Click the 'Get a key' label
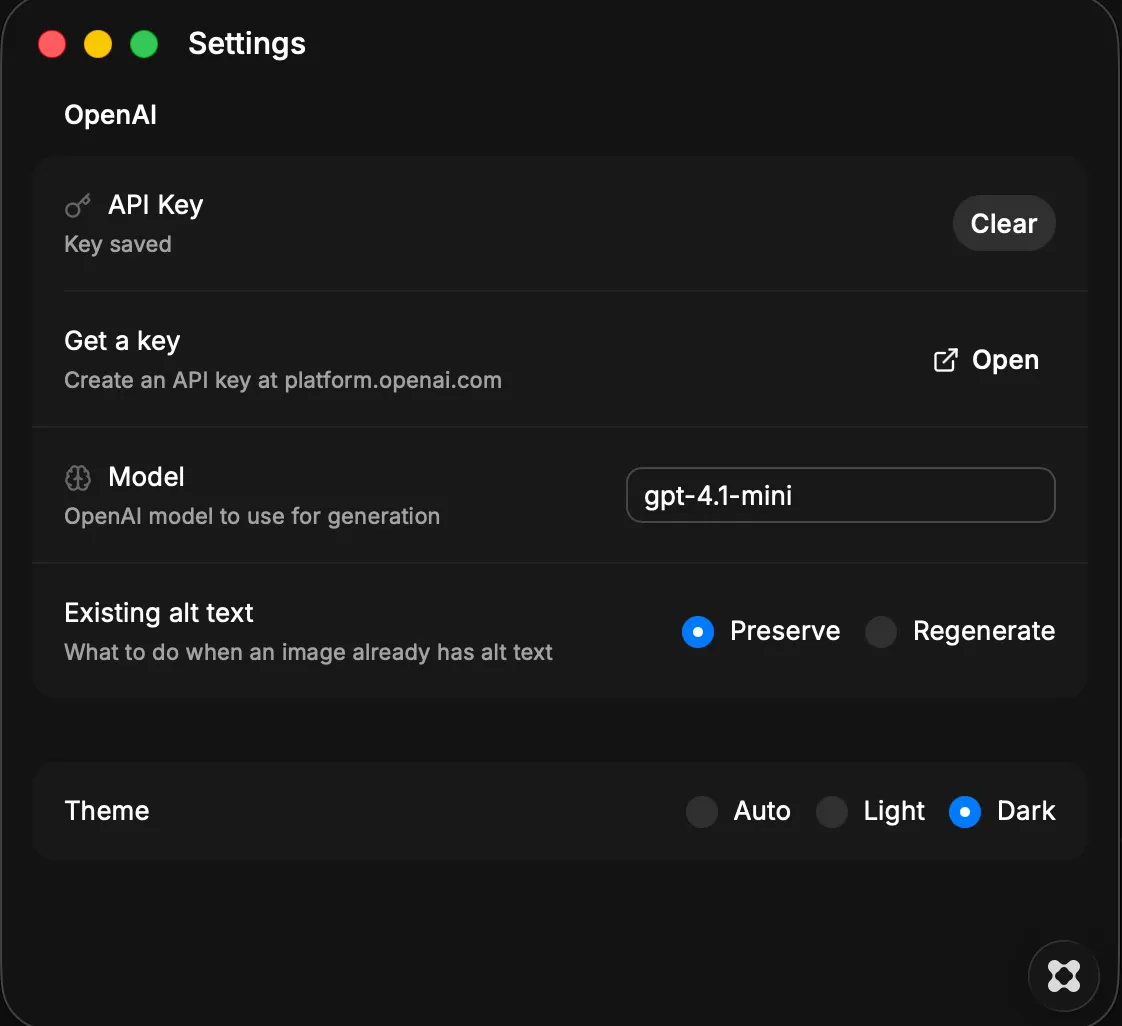Viewport: 1122px width, 1026px height. 122,341
